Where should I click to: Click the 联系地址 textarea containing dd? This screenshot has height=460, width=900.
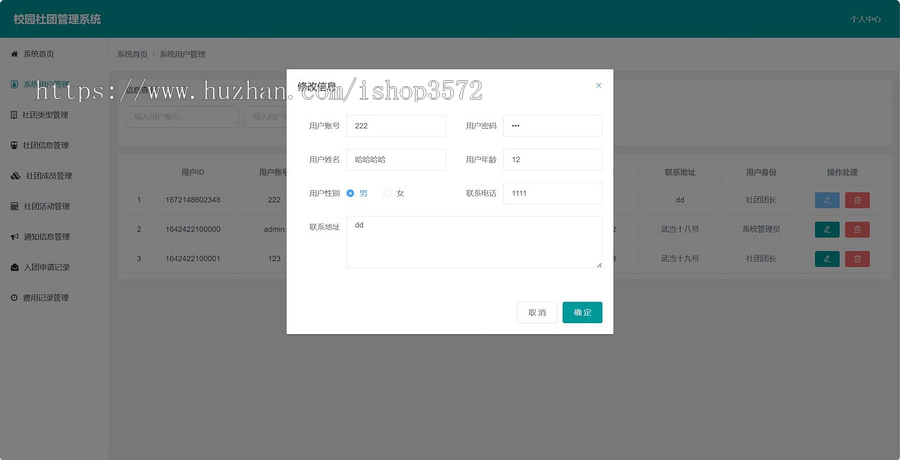point(474,242)
